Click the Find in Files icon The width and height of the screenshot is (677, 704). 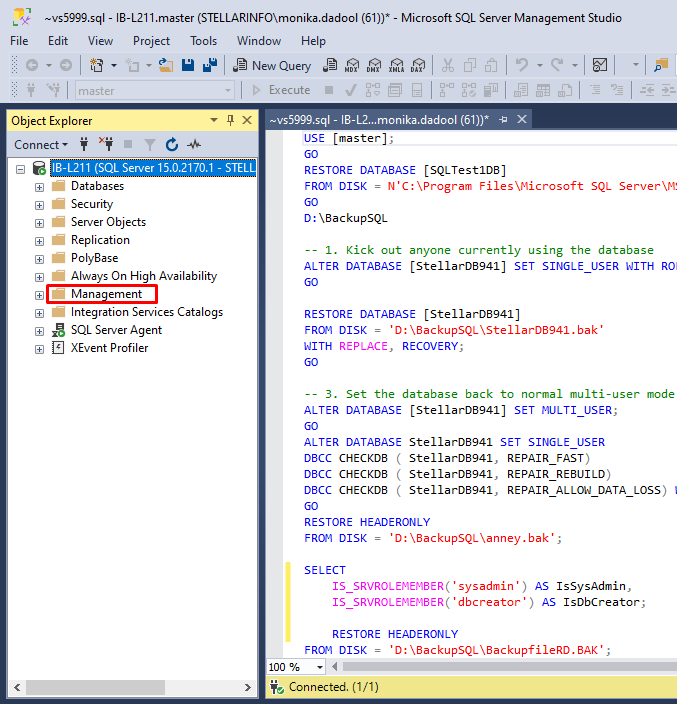coord(660,66)
